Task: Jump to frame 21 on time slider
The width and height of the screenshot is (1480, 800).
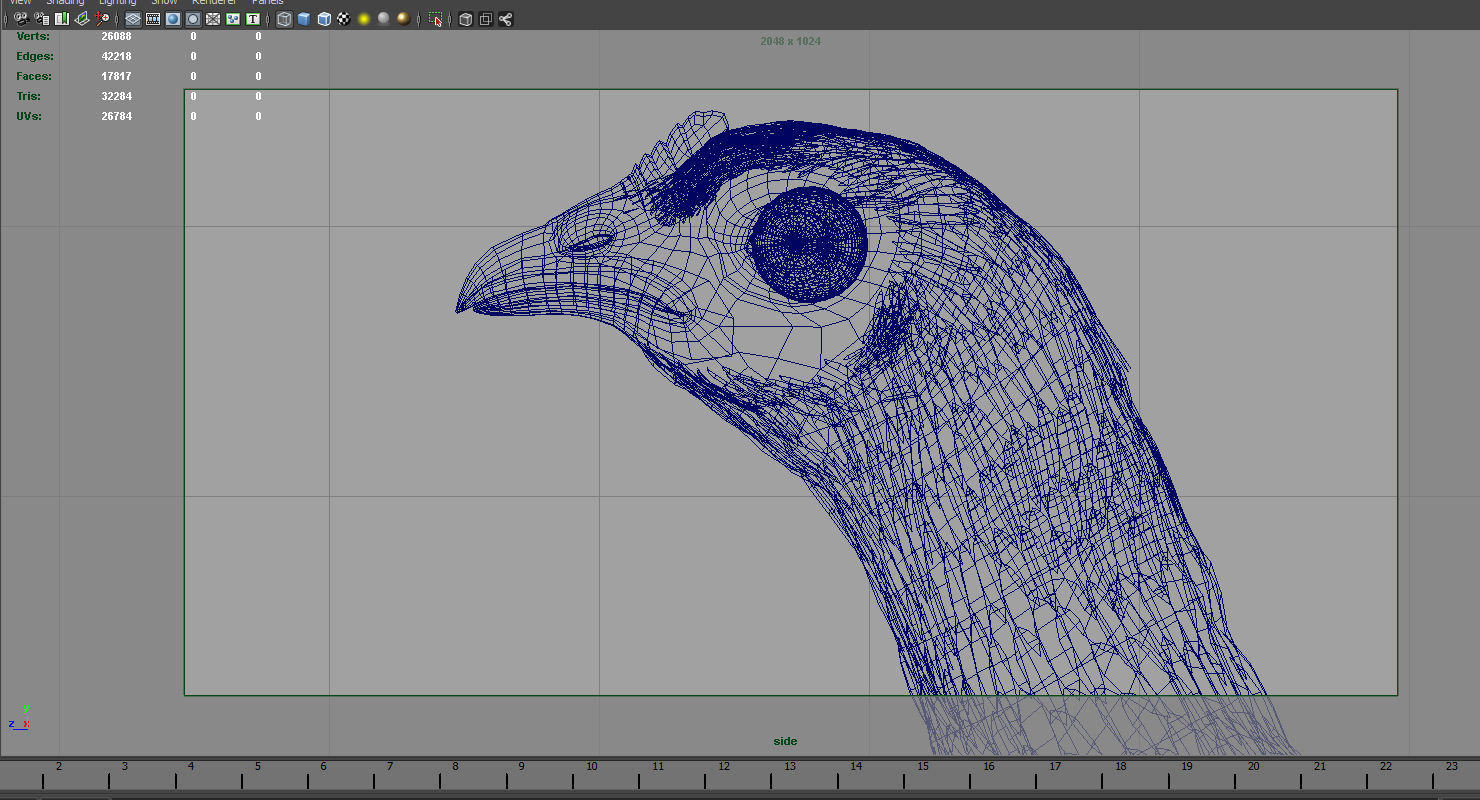Action: click(1320, 766)
